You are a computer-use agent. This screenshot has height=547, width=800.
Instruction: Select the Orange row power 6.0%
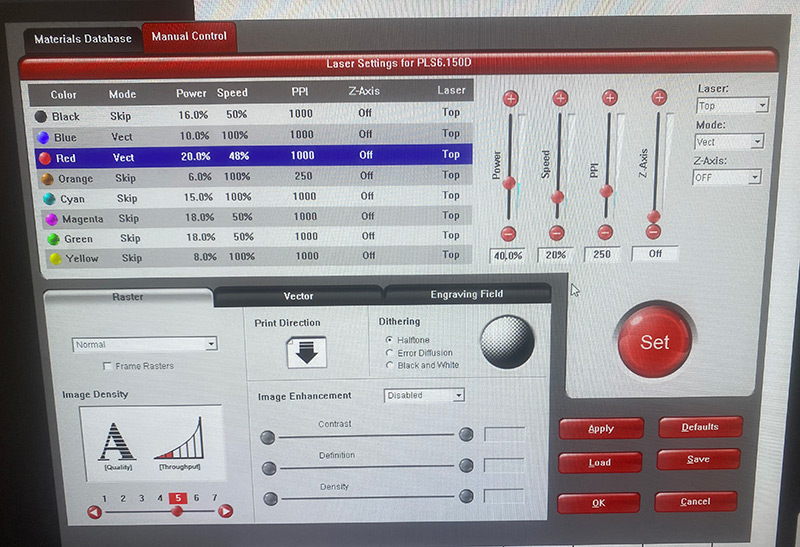[200, 177]
